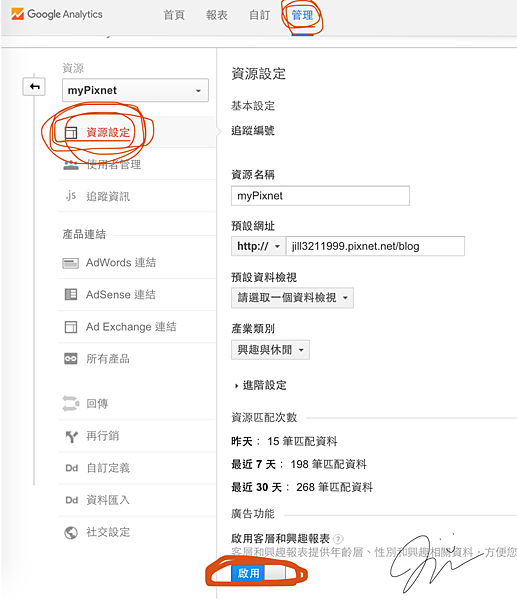Click the Ad Exchange 連結 icon

[x=71, y=327]
